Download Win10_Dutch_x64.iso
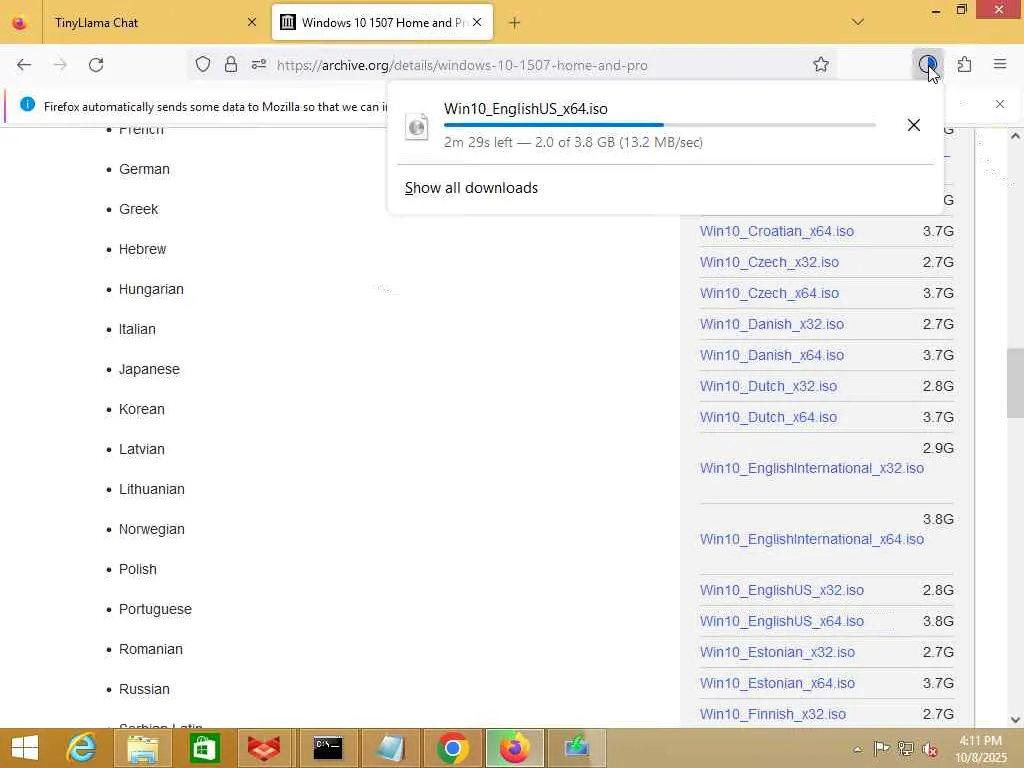Viewport: 1024px width, 768px height. (769, 417)
